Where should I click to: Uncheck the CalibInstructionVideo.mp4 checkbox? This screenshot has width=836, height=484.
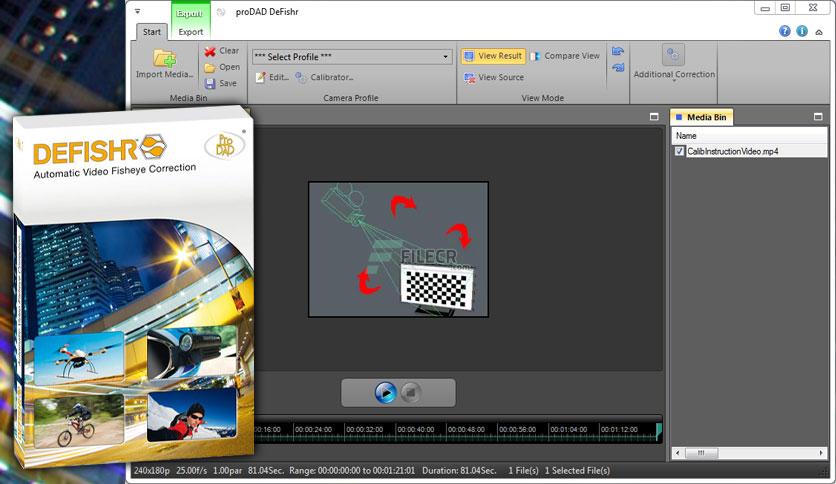tap(679, 151)
